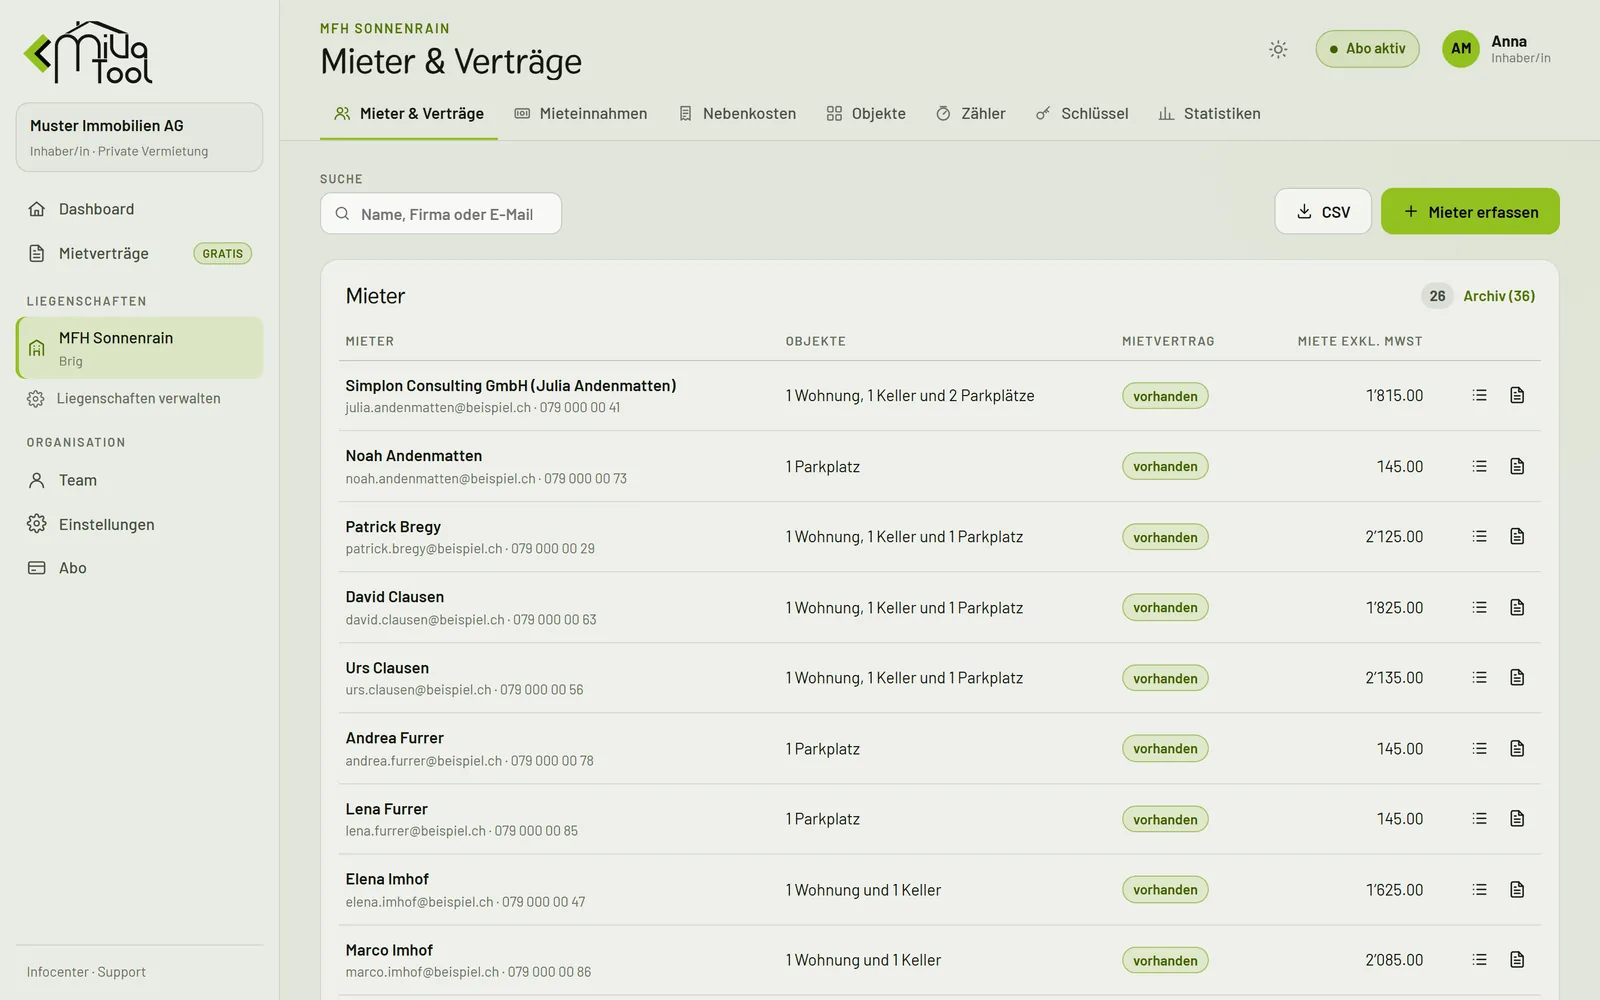Open contract document icon for Noah Andenmatten
This screenshot has height=1000, width=1600.
1517,466
